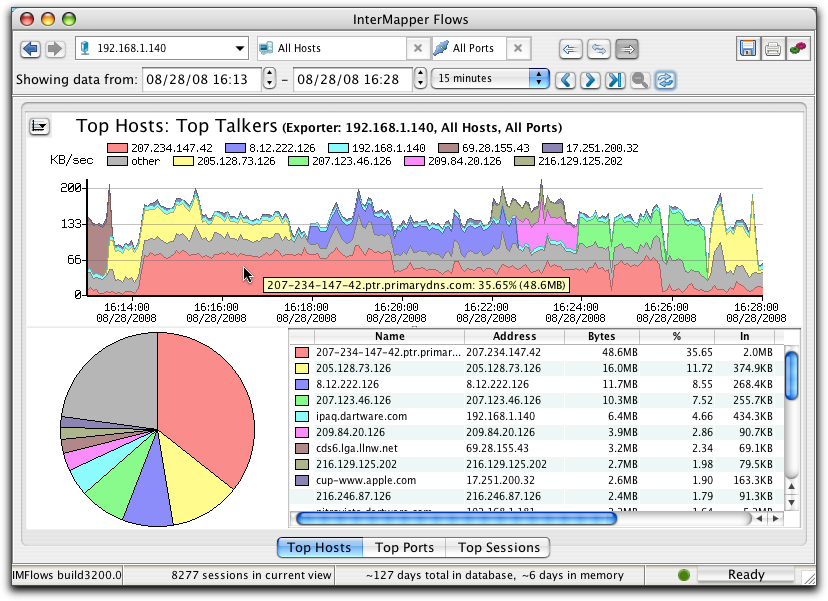
Task: Click the swap arrows icon near the save button
Action: (597, 47)
